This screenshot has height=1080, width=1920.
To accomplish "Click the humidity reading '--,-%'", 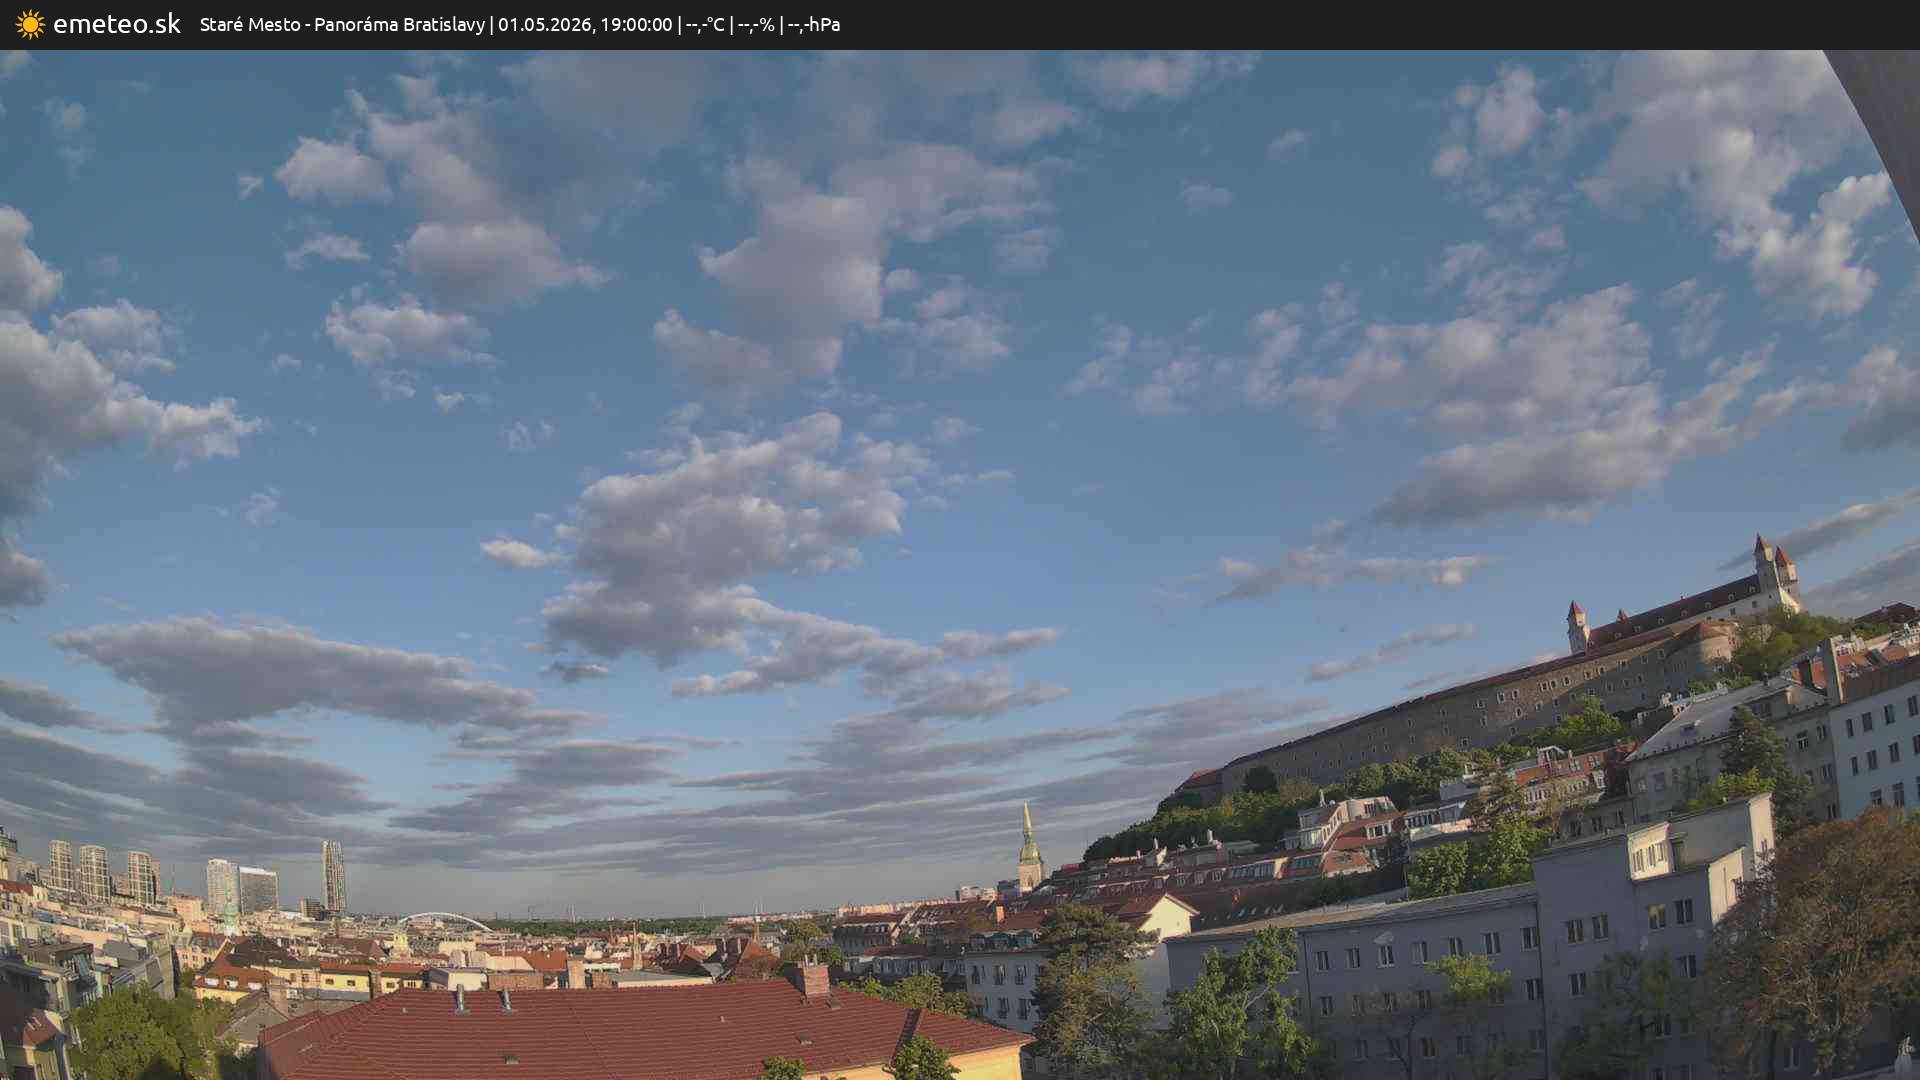I will (756, 24).
